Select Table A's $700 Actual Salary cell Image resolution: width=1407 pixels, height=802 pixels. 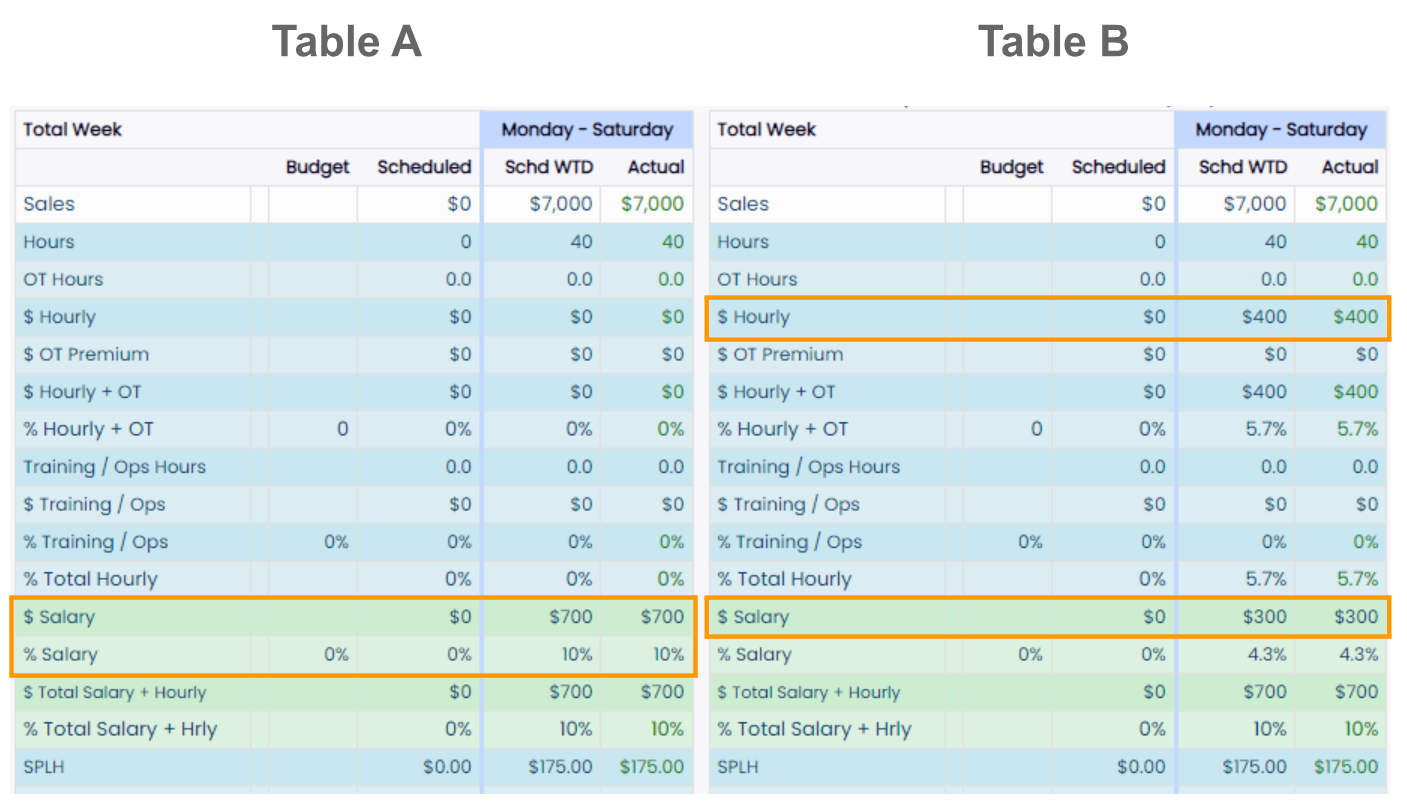(x=662, y=617)
